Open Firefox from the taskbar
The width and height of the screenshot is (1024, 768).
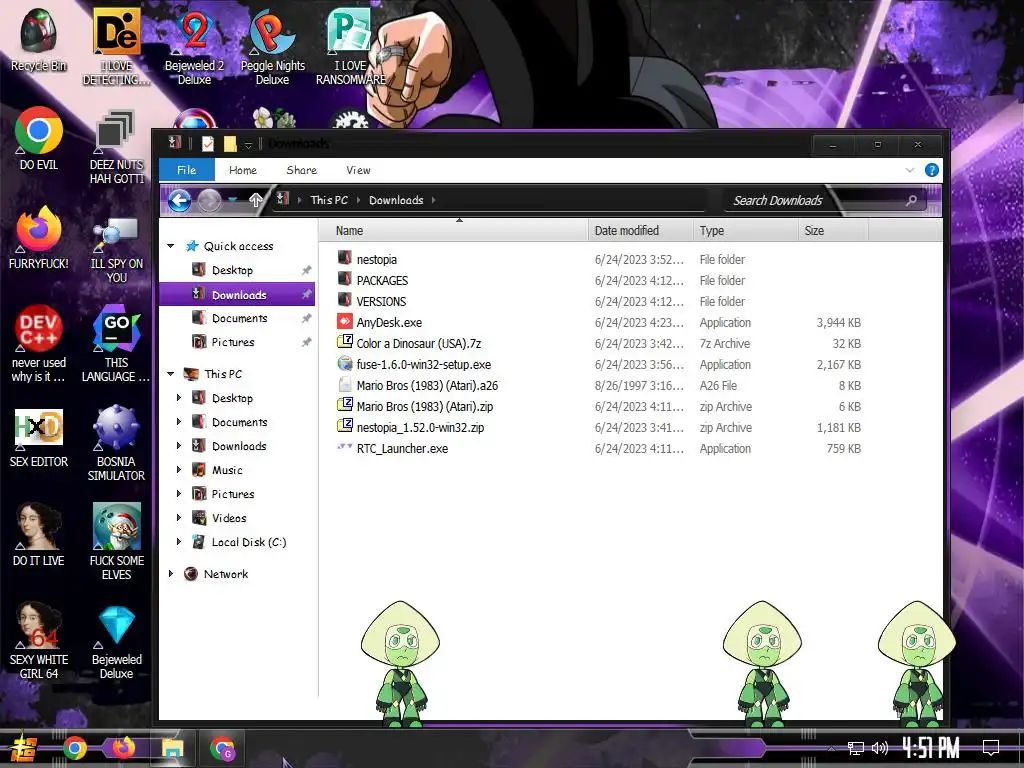123,748
